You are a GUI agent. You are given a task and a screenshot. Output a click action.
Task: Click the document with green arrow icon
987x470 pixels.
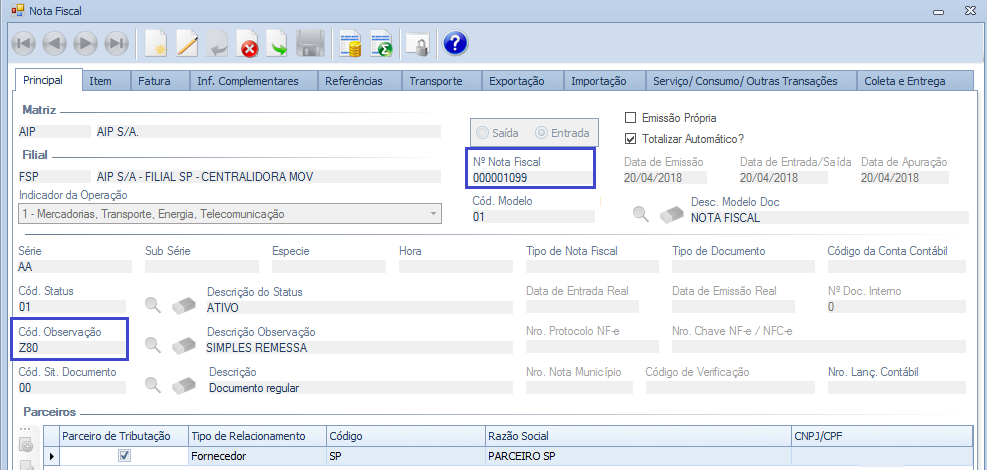pos(278,44)
